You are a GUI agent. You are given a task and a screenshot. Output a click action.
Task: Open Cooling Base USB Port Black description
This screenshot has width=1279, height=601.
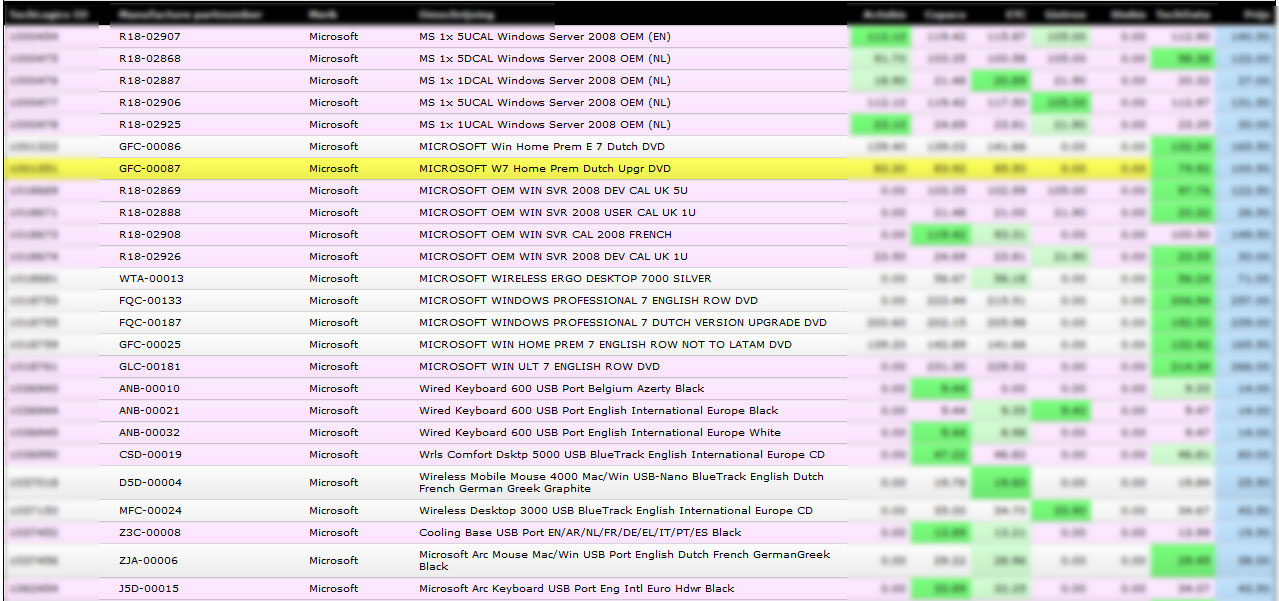pos(580,533)
